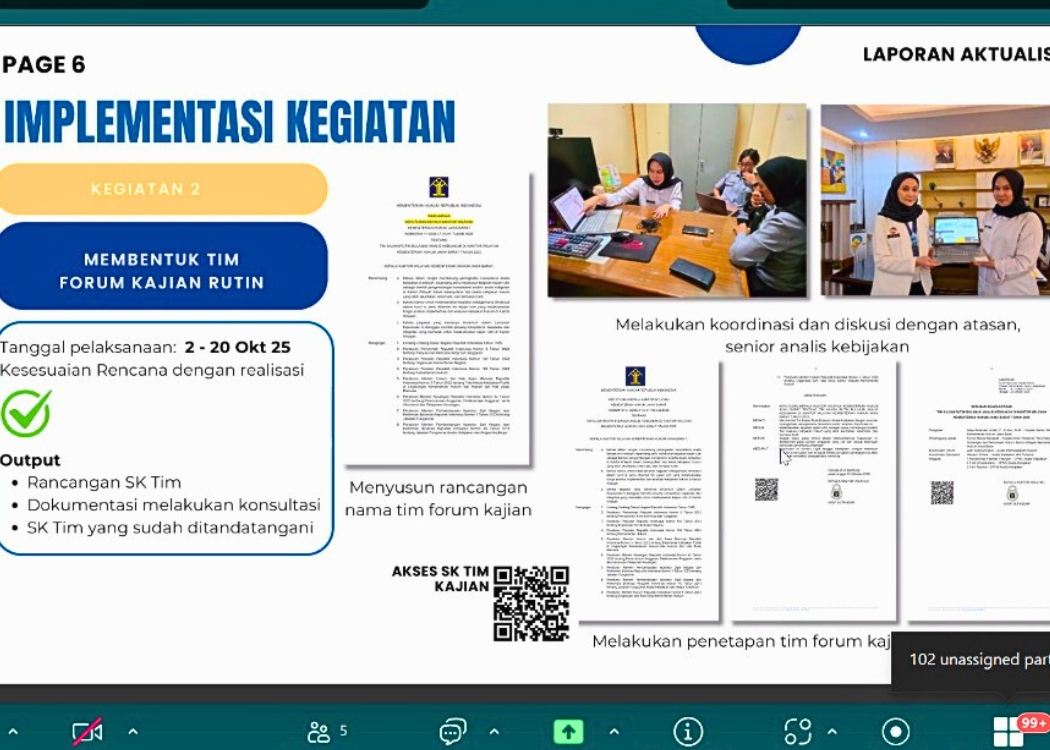Image resolution: width=1050 pixels, height=750 pixels.
Task: Expand share options chevron beside green icon
Action: pos(613,731)
